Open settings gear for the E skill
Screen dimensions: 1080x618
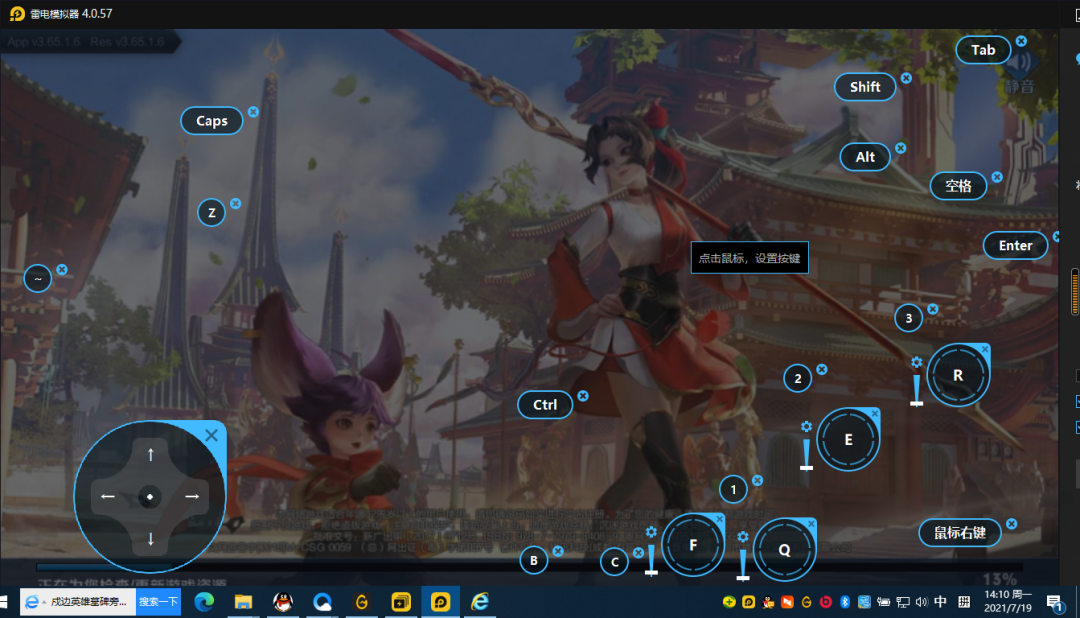click(806, 426)
